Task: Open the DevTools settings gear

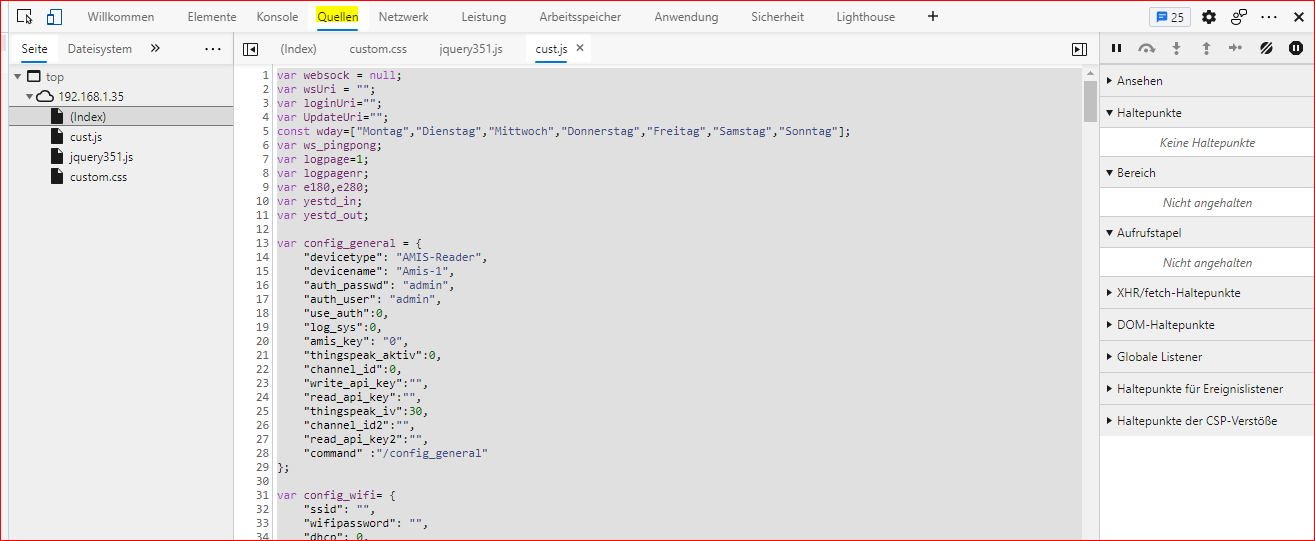Action: (1209, 17)
